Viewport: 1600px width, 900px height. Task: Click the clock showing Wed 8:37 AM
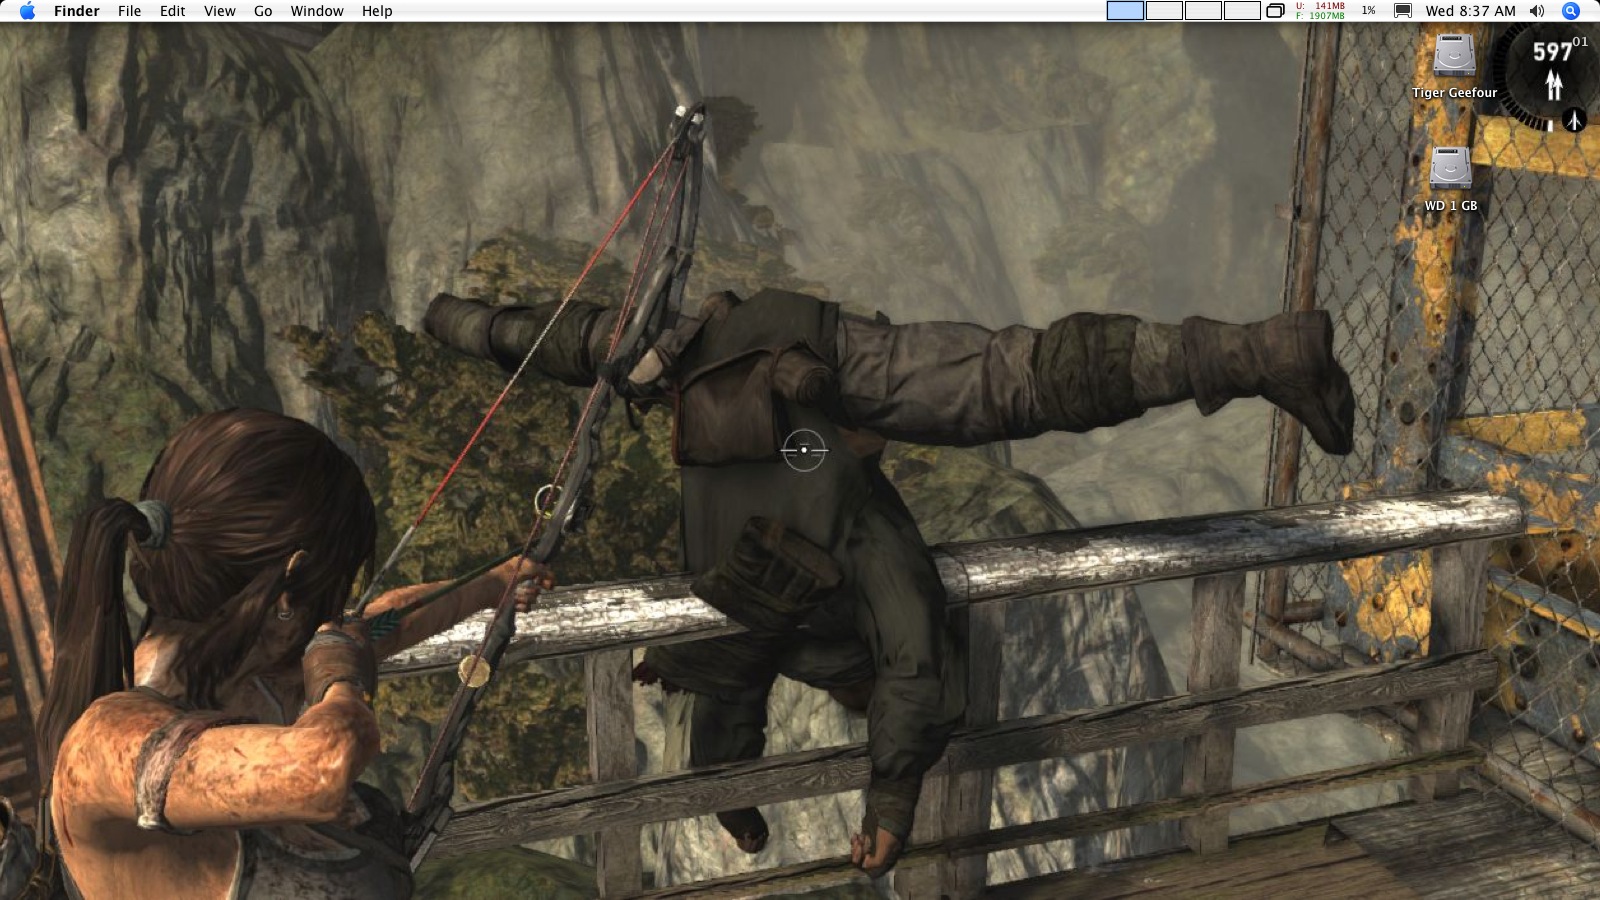1470,11
